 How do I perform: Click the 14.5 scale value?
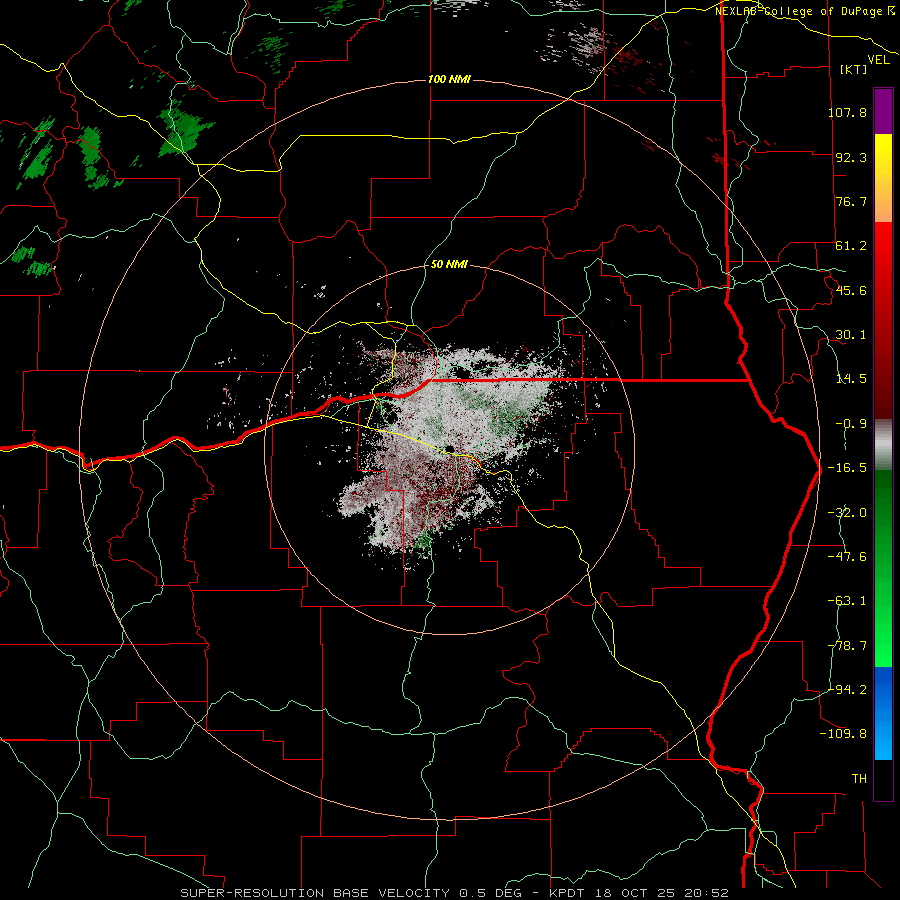[x=851, y=379]
